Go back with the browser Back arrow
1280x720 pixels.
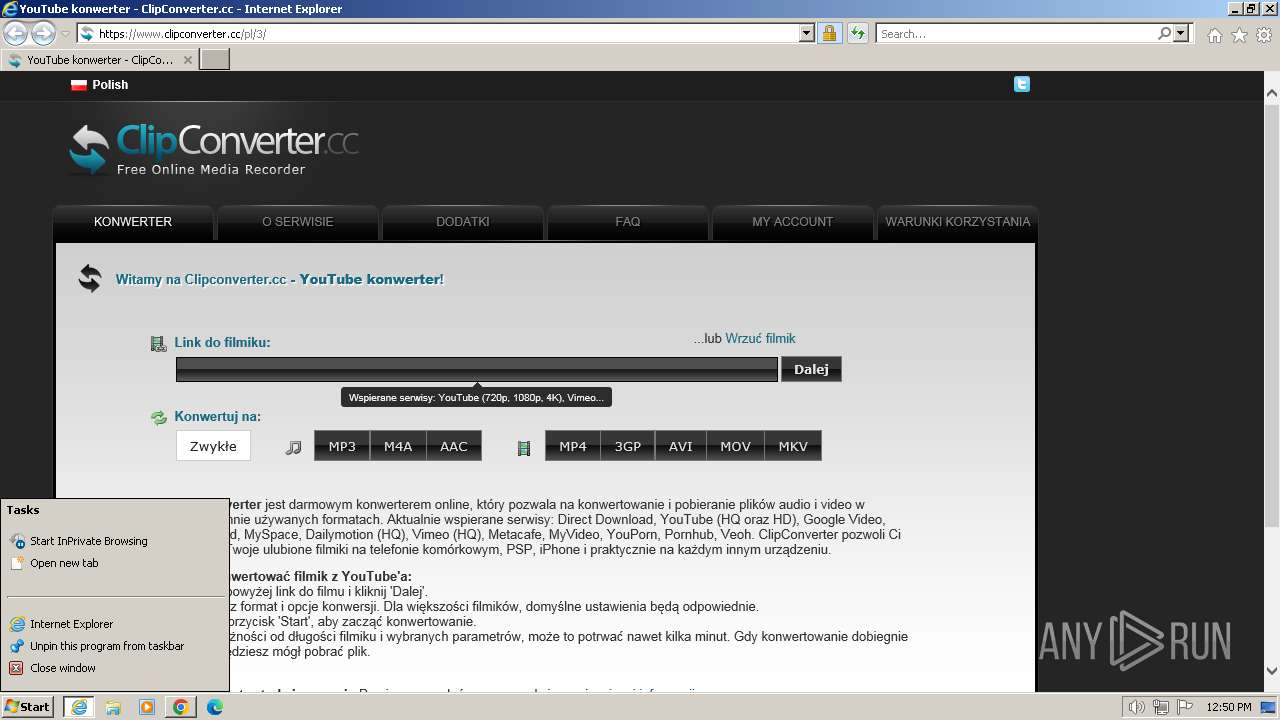(x=15, y=33)
